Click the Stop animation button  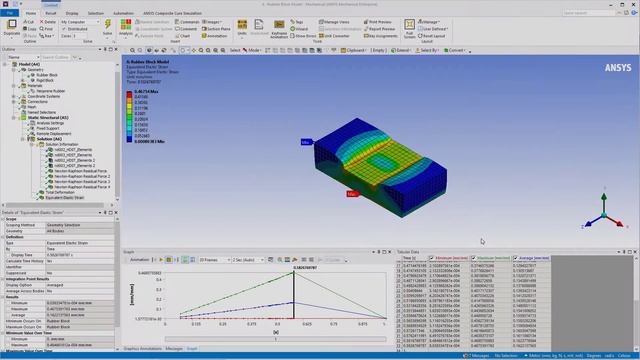(169, 260)
